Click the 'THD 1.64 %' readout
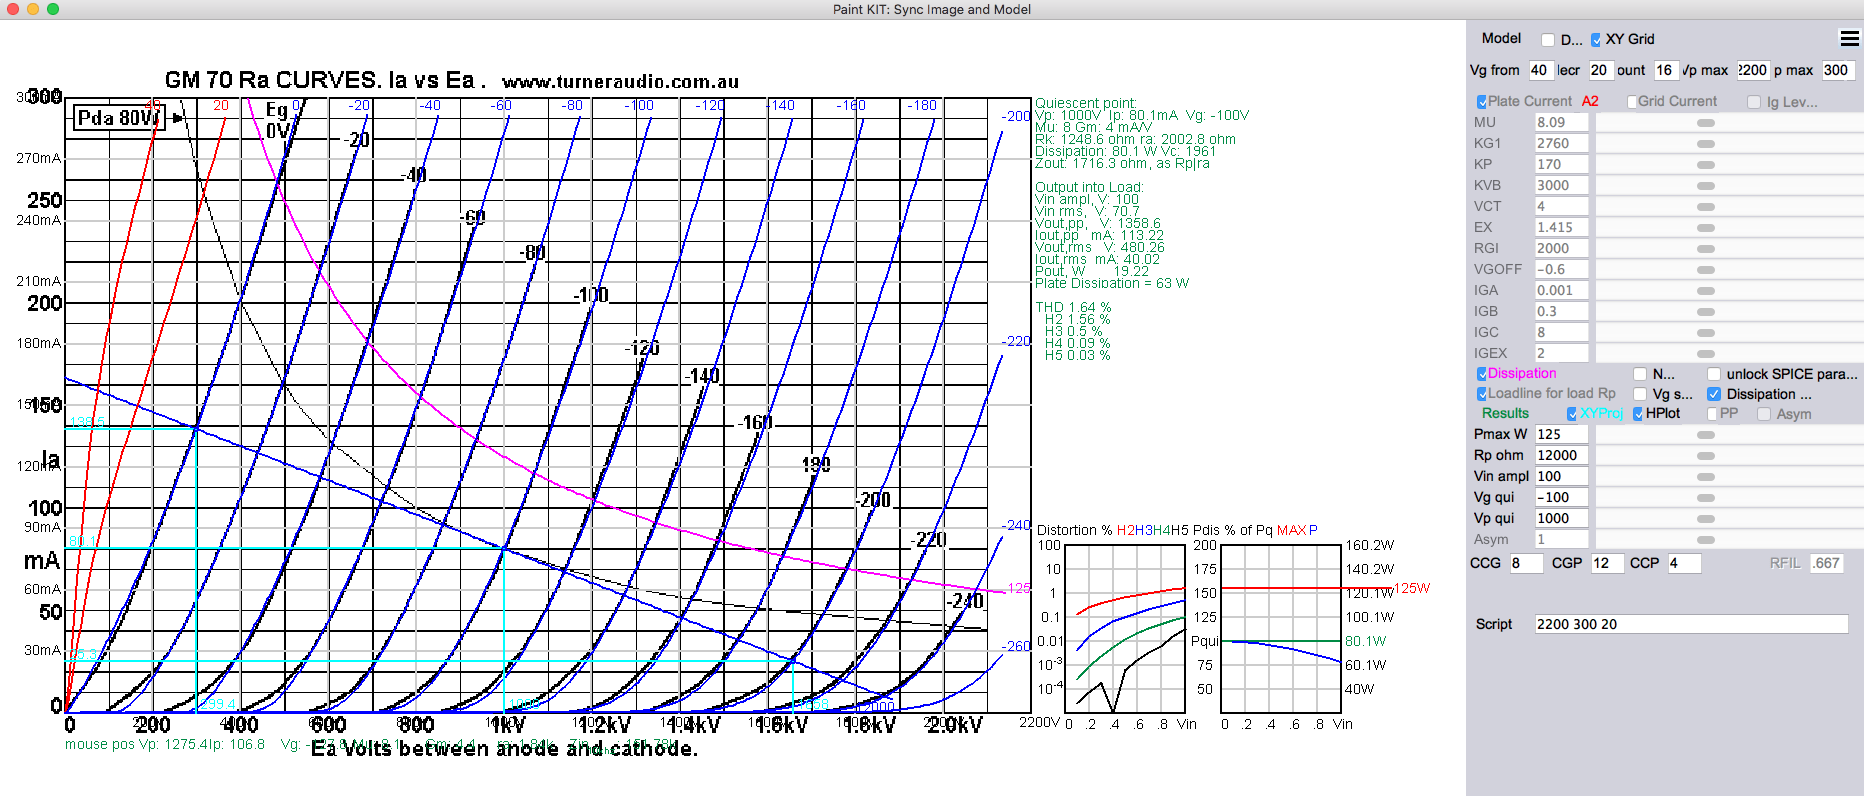 (x=1073, y=307)
